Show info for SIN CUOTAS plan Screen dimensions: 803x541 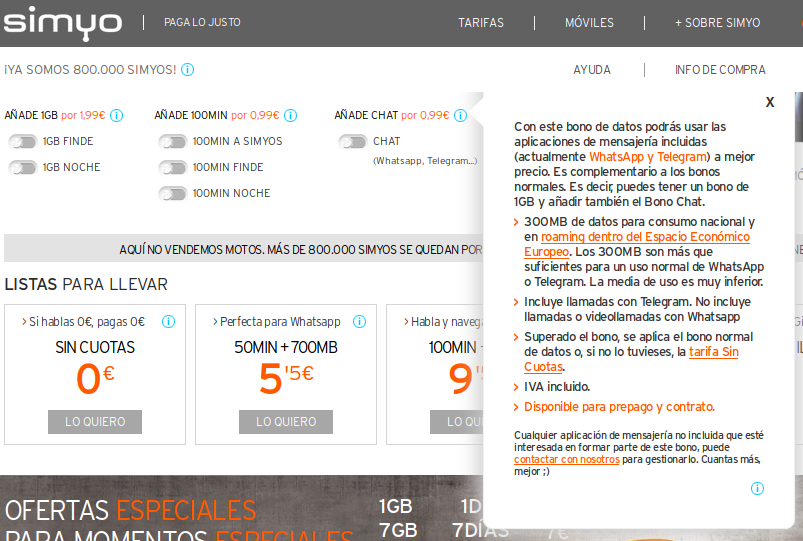[x=168, y=321]
